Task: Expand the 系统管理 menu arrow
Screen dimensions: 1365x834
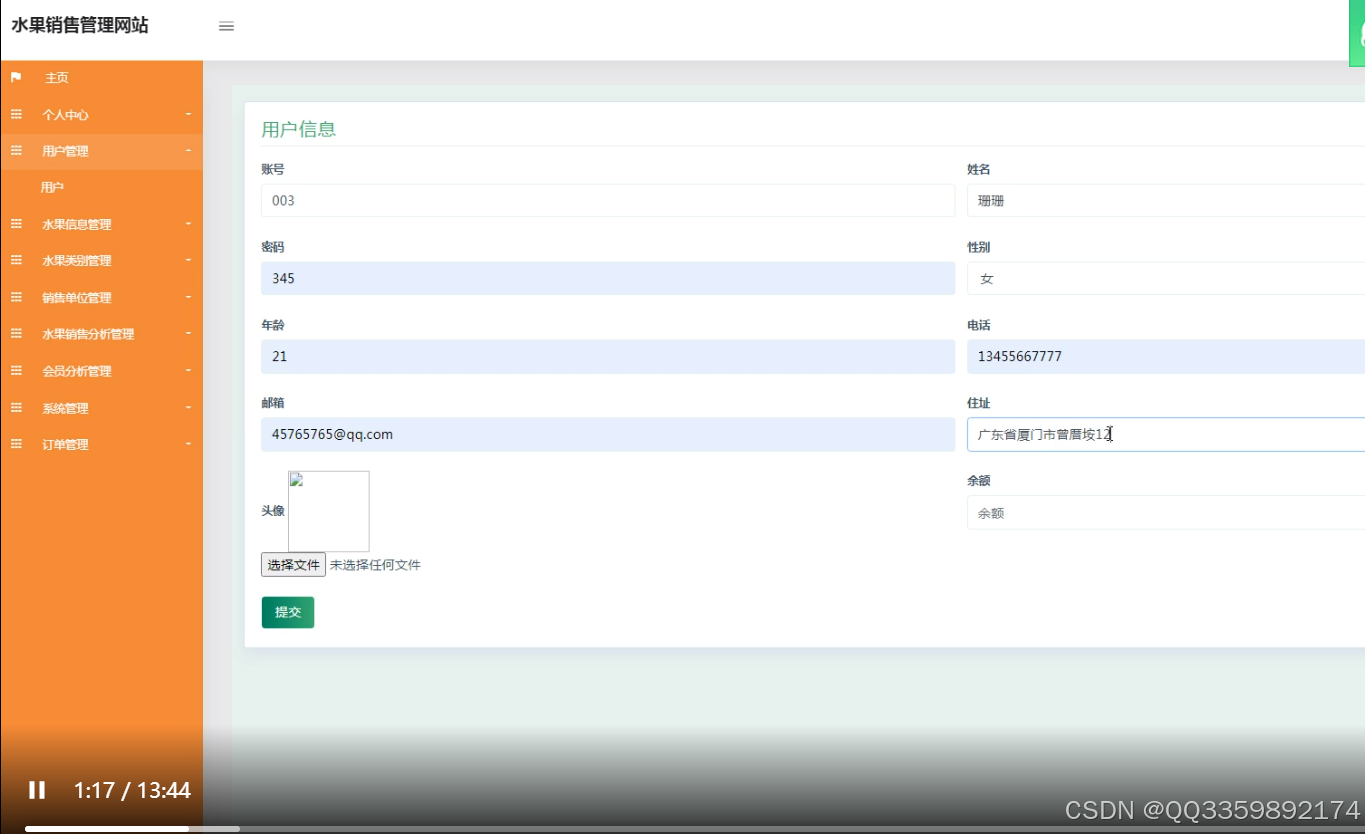Action: pyautogui.click(x=188, y=407)
